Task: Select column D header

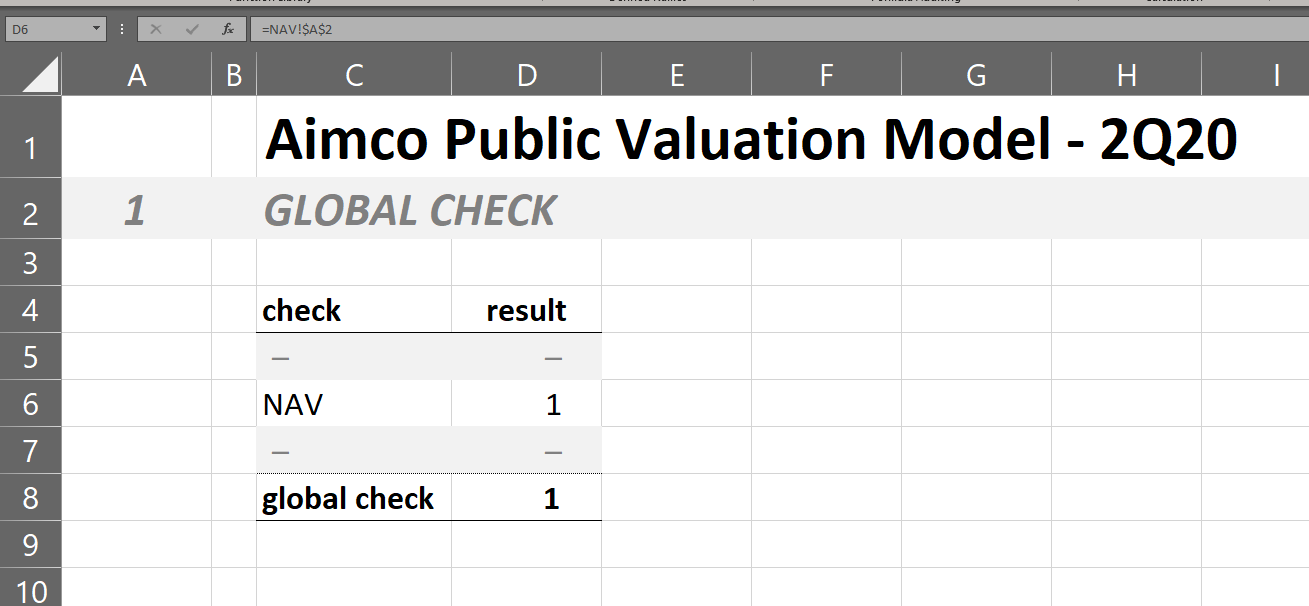Action: (527, 75)
